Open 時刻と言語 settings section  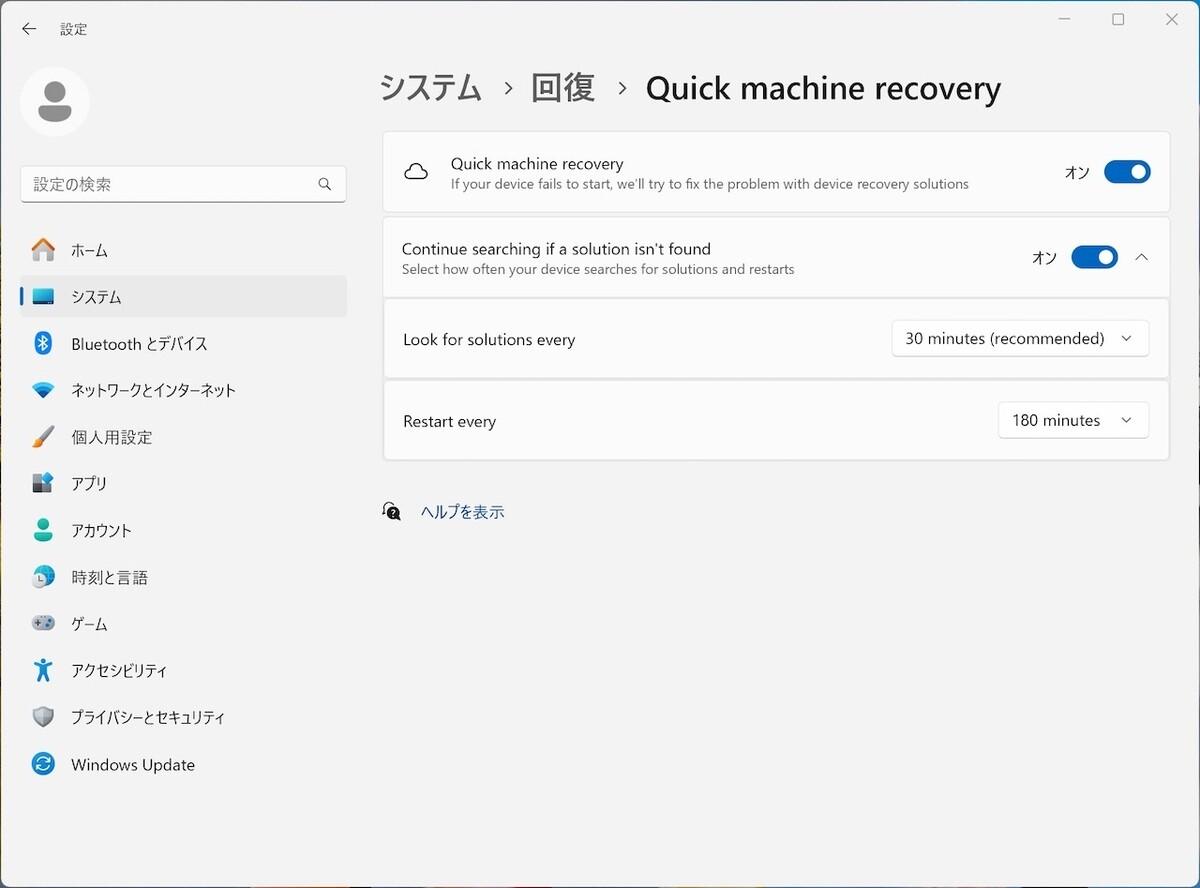[x=109, y=577]
